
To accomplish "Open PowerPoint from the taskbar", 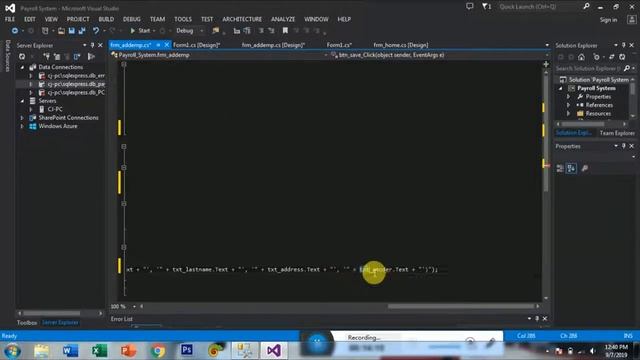I will click(x=128, y=350).
